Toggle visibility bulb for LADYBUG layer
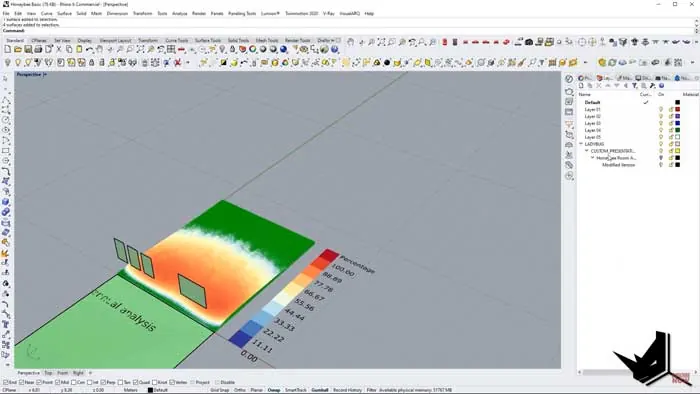Screen dimensions: 700x394 [661, 144]
